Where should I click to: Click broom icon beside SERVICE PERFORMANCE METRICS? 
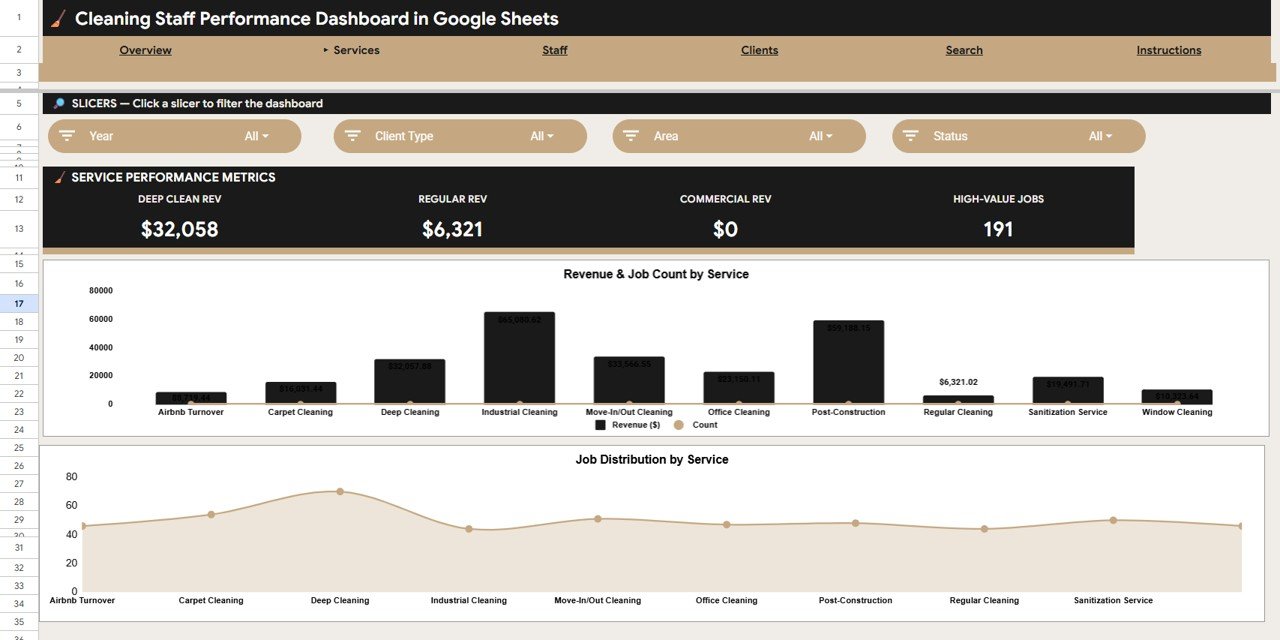pyautogui.click(x=59, y=177)
